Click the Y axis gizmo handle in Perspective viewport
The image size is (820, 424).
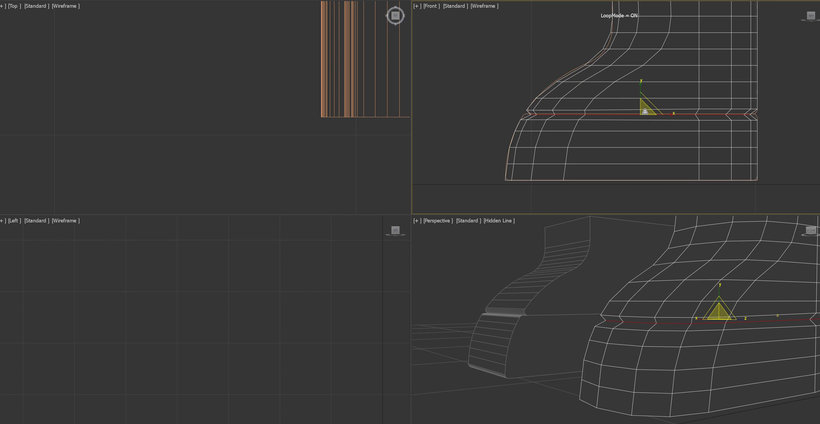(719, 290)
